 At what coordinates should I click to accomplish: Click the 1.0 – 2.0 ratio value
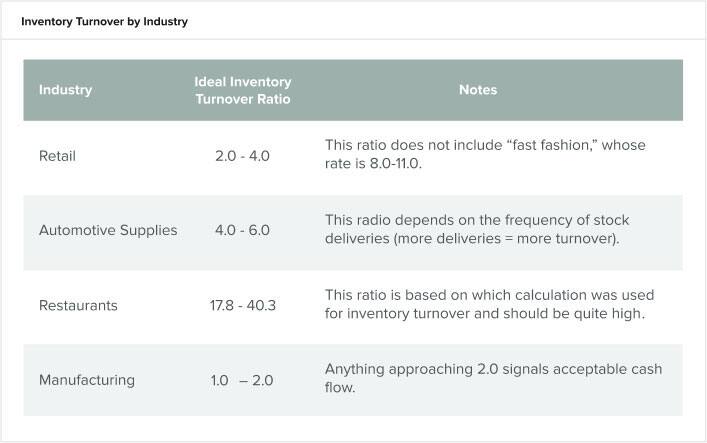pyautogui.click(x=242, y=380)
